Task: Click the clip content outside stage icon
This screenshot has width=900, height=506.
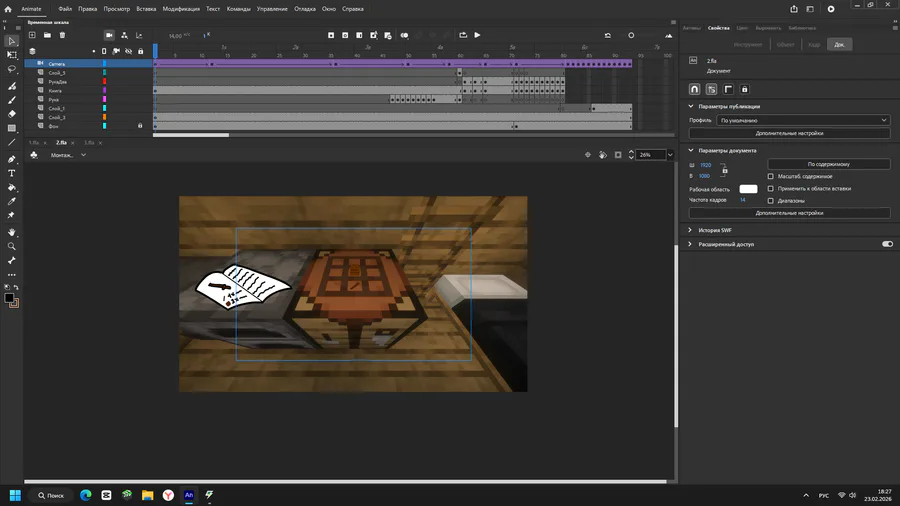Action: click(618, 155)
